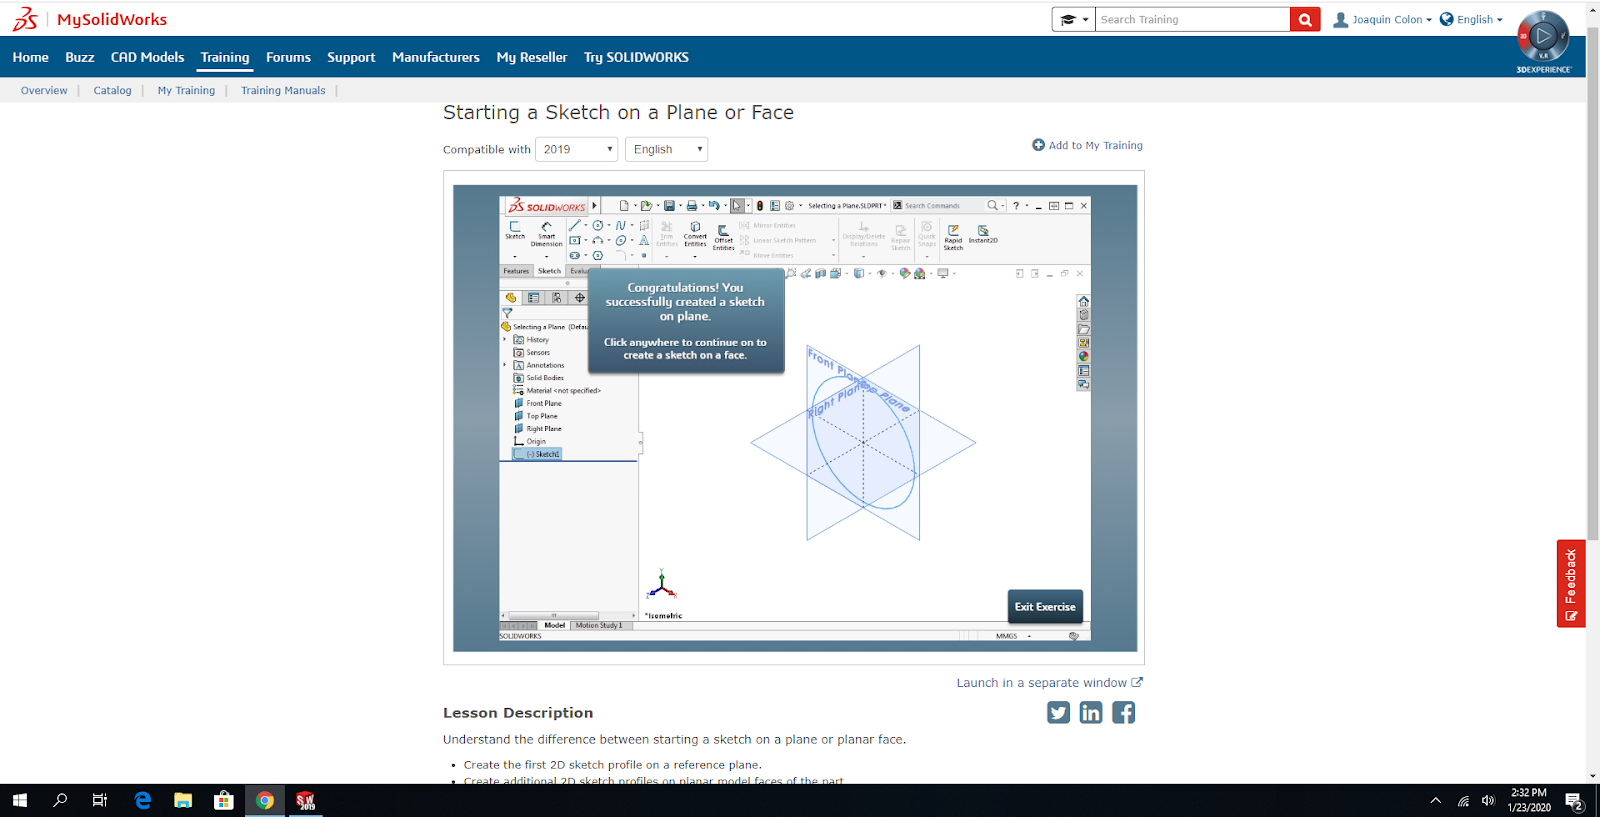The height and width of the screenshot is (817, 1600).
Task: Open the Appearances color ball in task pane
Action: click(1083, 356)
